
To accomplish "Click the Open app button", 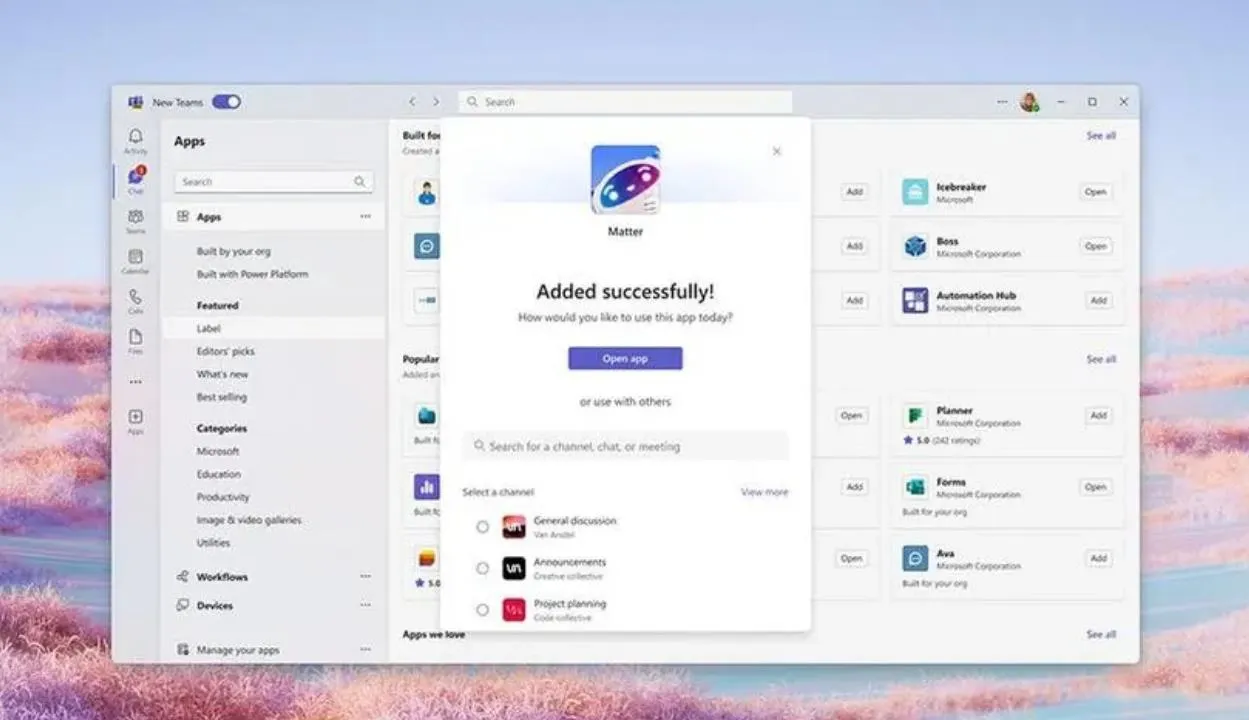I will point(625,358).
